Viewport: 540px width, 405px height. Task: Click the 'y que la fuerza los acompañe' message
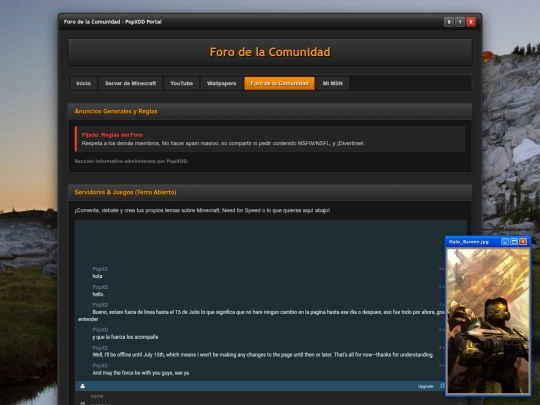click(x=125, y=337)
